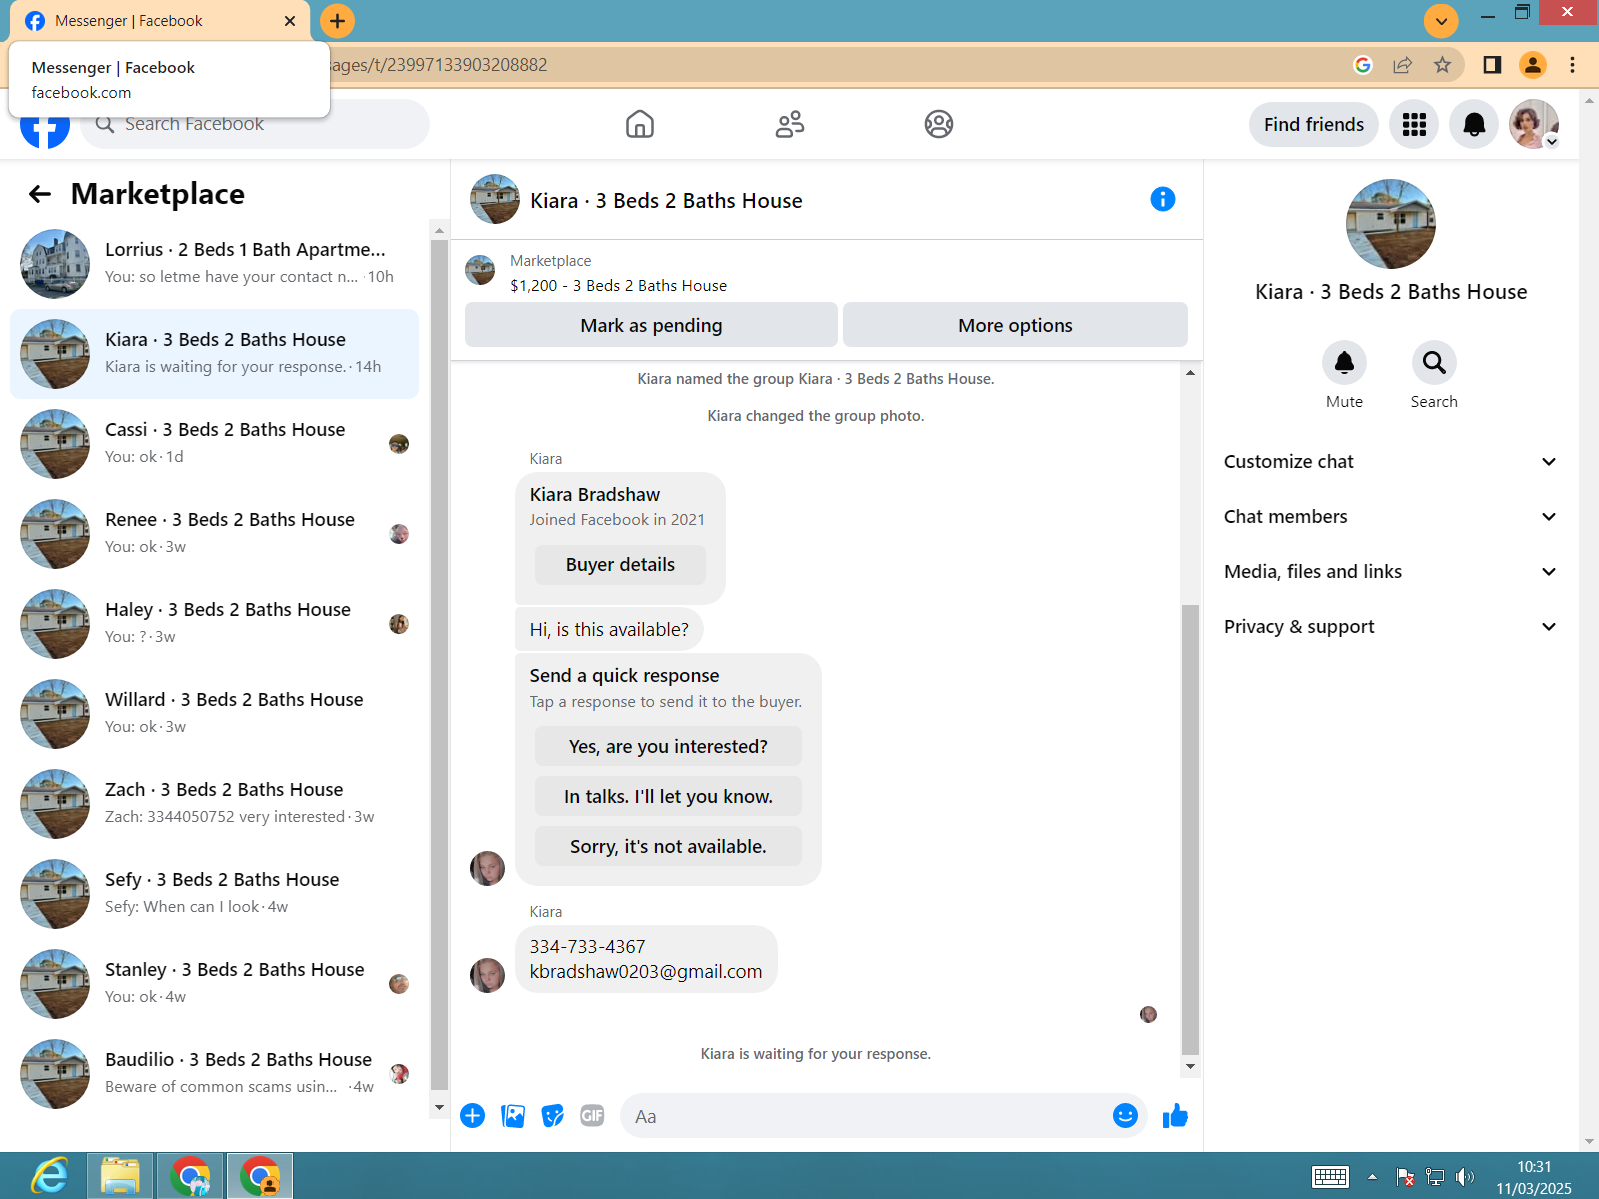Open the Groups icon in top navigation
Screen dimensions: 1599x1199
[939, 124]
